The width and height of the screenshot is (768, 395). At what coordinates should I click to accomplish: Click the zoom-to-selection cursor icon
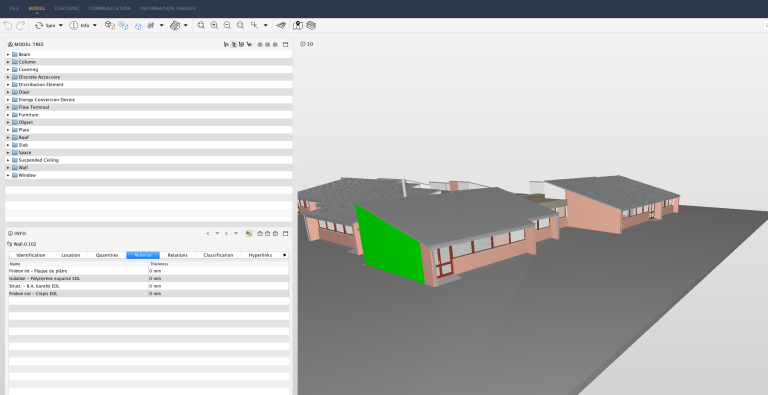click(x=254, y=25)
